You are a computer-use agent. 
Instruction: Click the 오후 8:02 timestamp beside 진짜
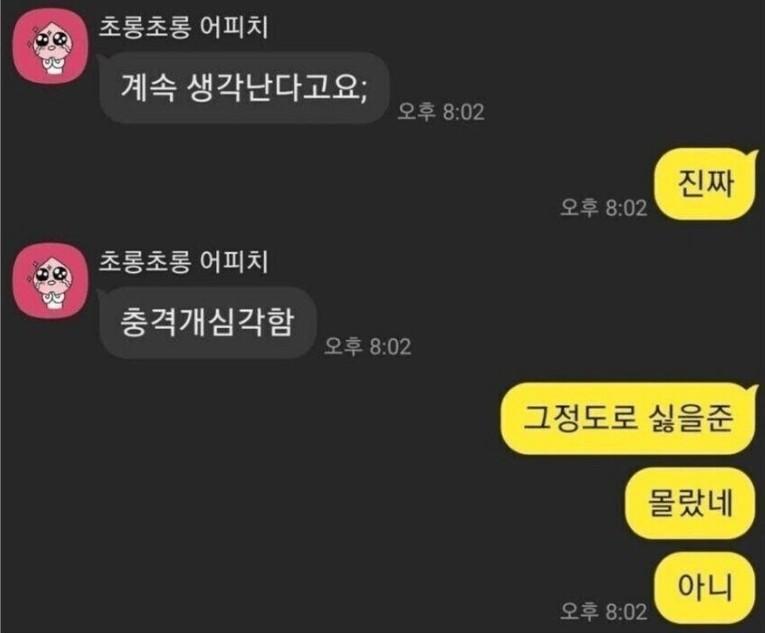604,208
